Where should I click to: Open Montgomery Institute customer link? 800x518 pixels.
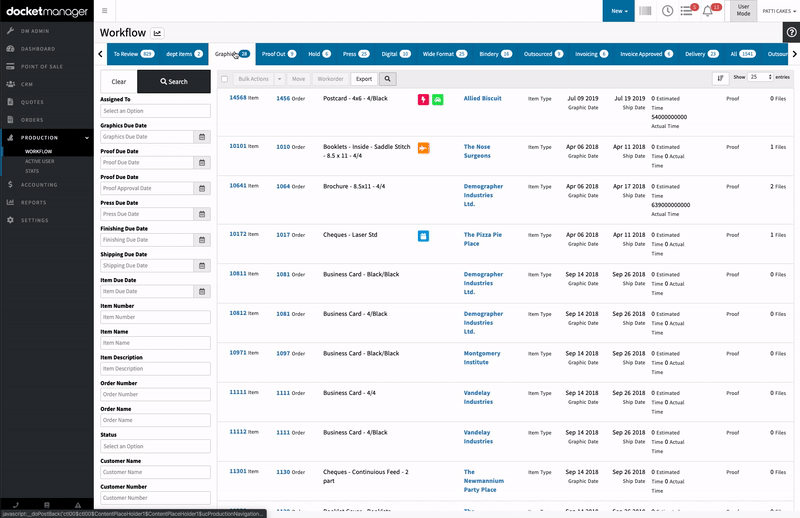click(482, 358)
